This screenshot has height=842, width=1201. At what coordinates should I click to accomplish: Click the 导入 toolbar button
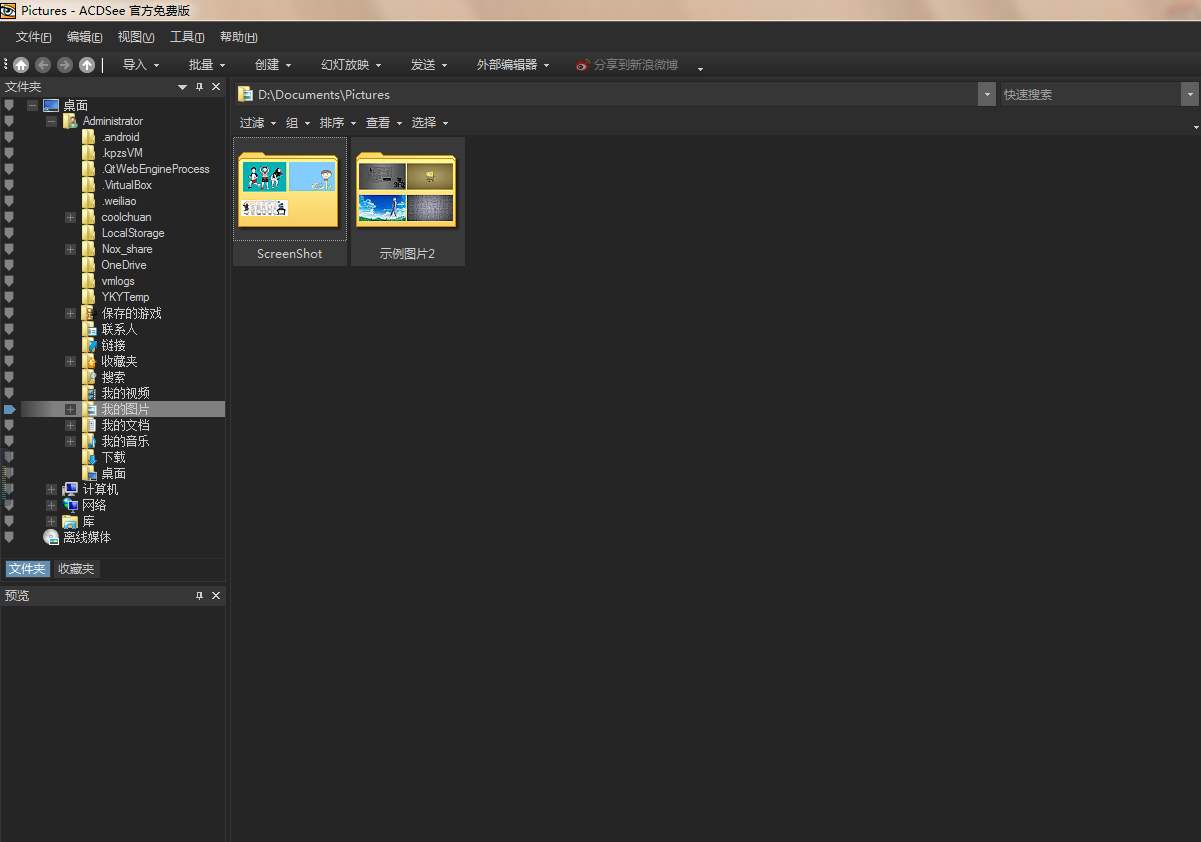coord(140,65)
